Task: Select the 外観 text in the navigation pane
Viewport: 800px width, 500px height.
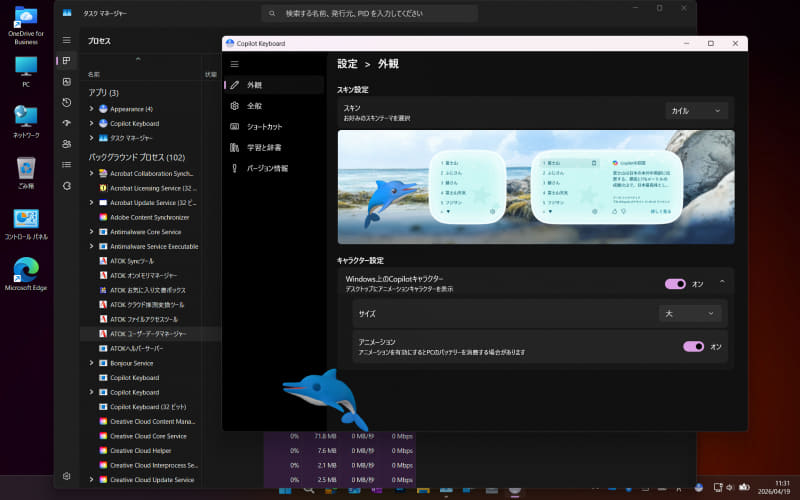Action: 255,85
